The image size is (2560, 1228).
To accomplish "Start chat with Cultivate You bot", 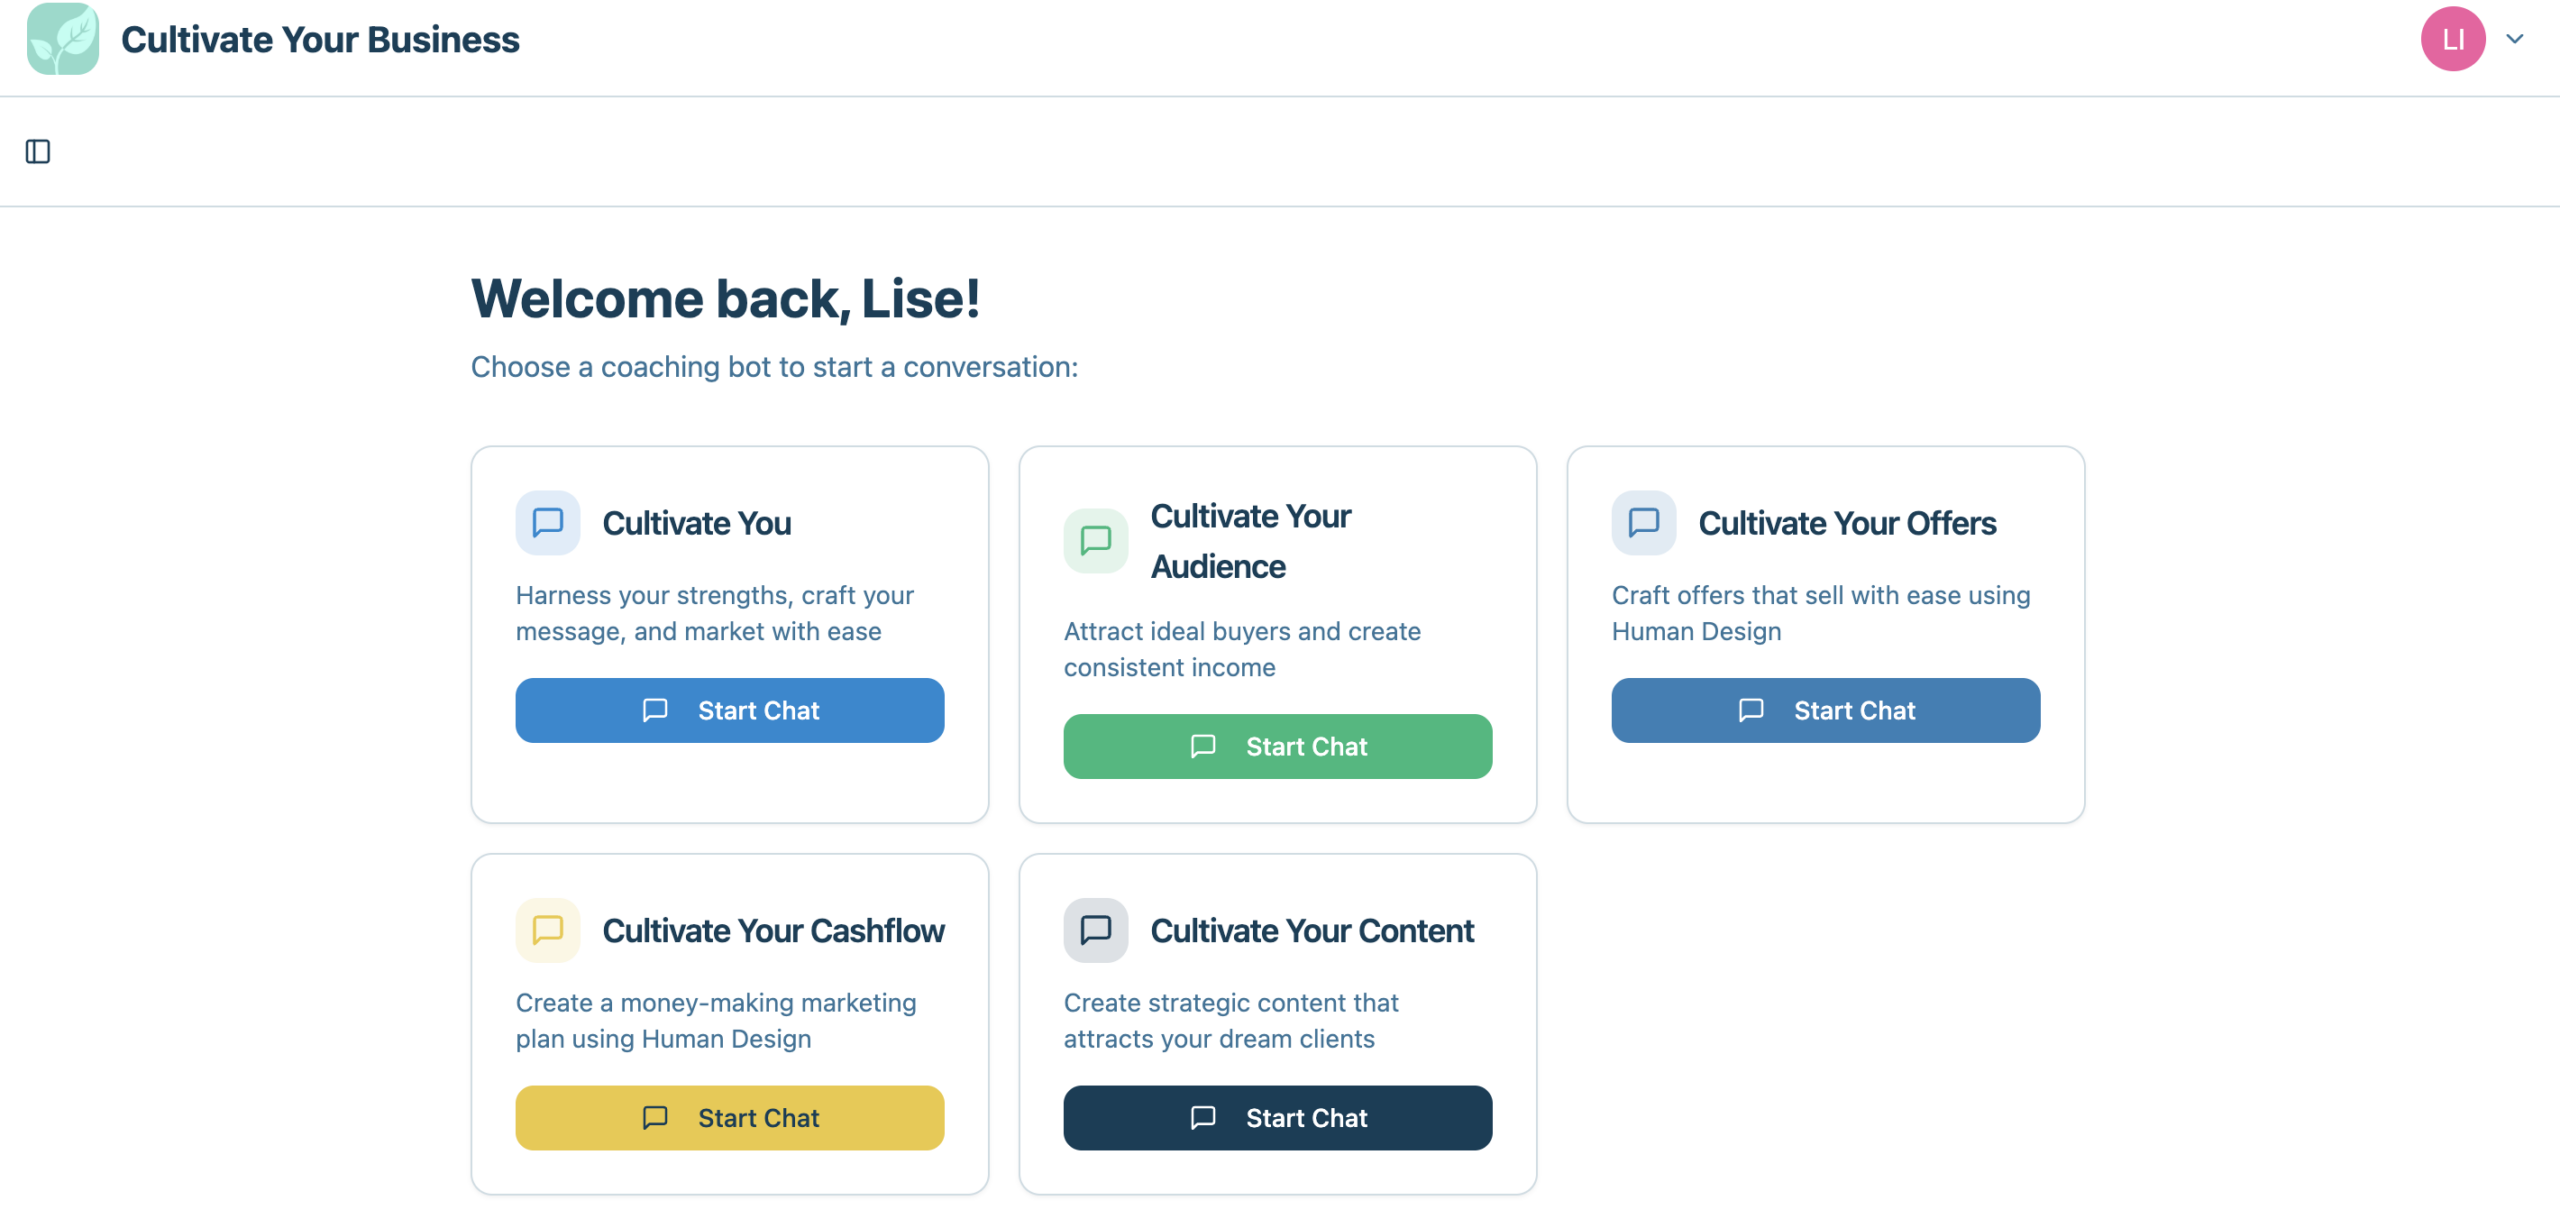I will [x=730, y=710].
